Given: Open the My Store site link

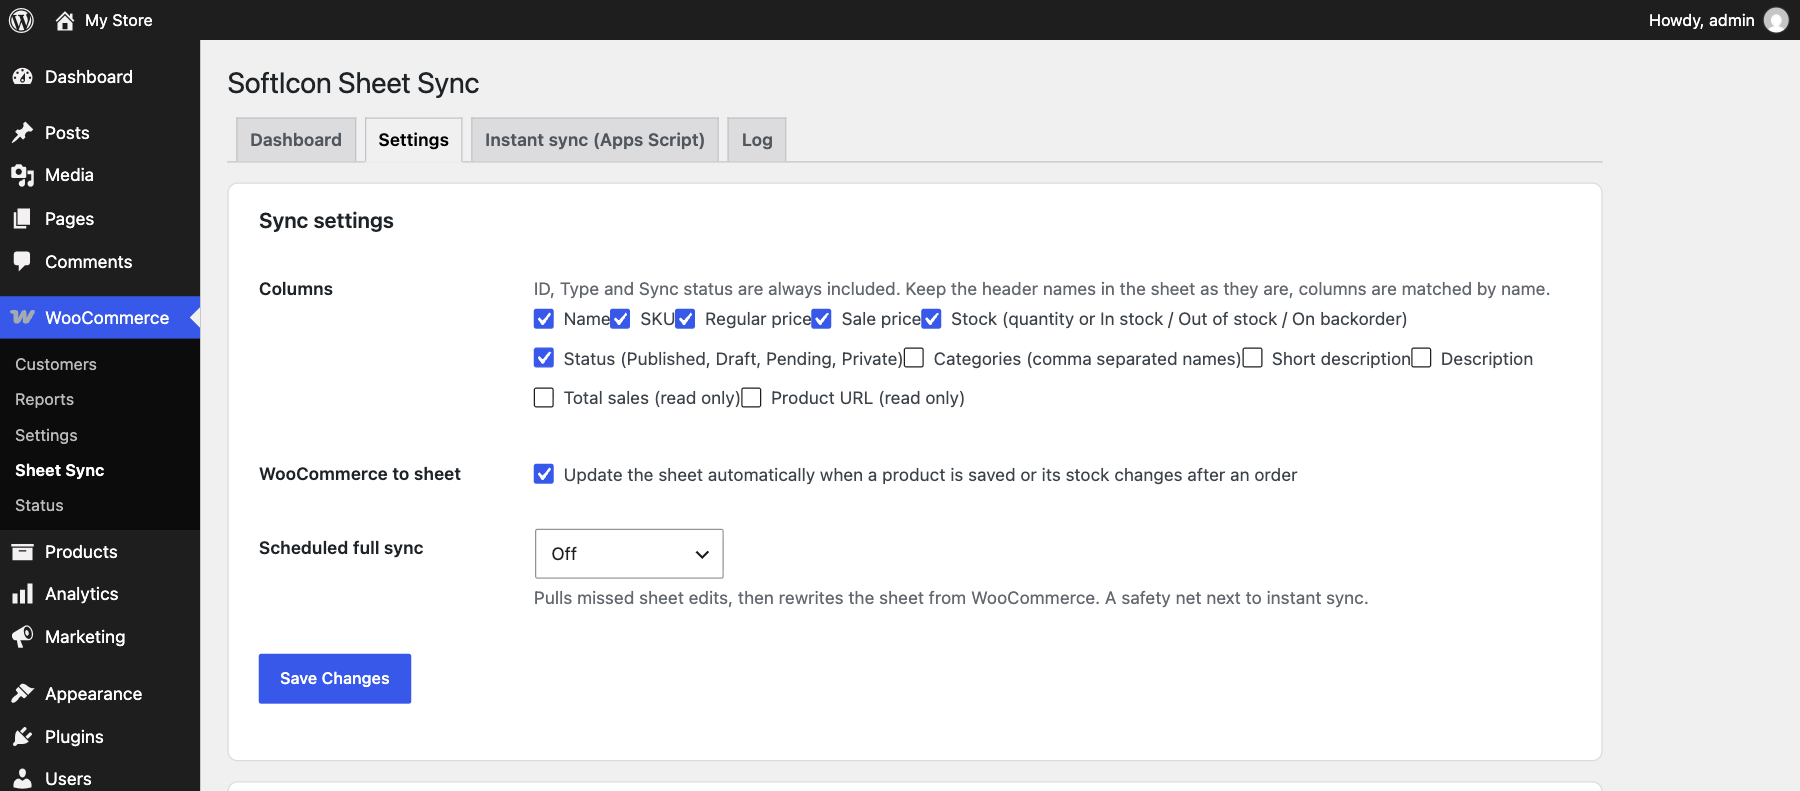Looking at the screenshot, I should click(x=119, y=20).
